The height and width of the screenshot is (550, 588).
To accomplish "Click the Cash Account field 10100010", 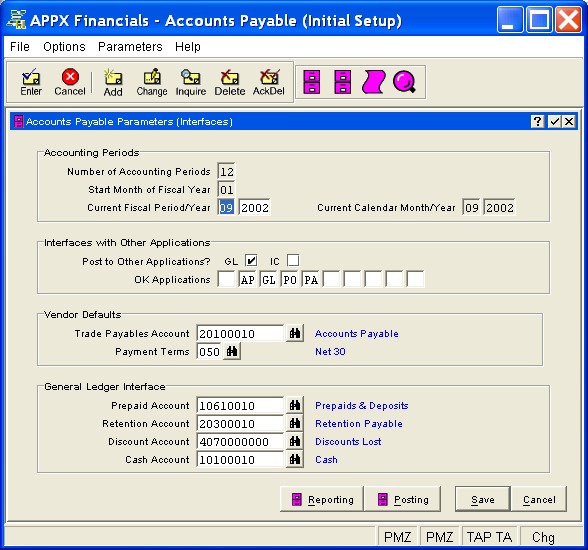I will (240, 459).
